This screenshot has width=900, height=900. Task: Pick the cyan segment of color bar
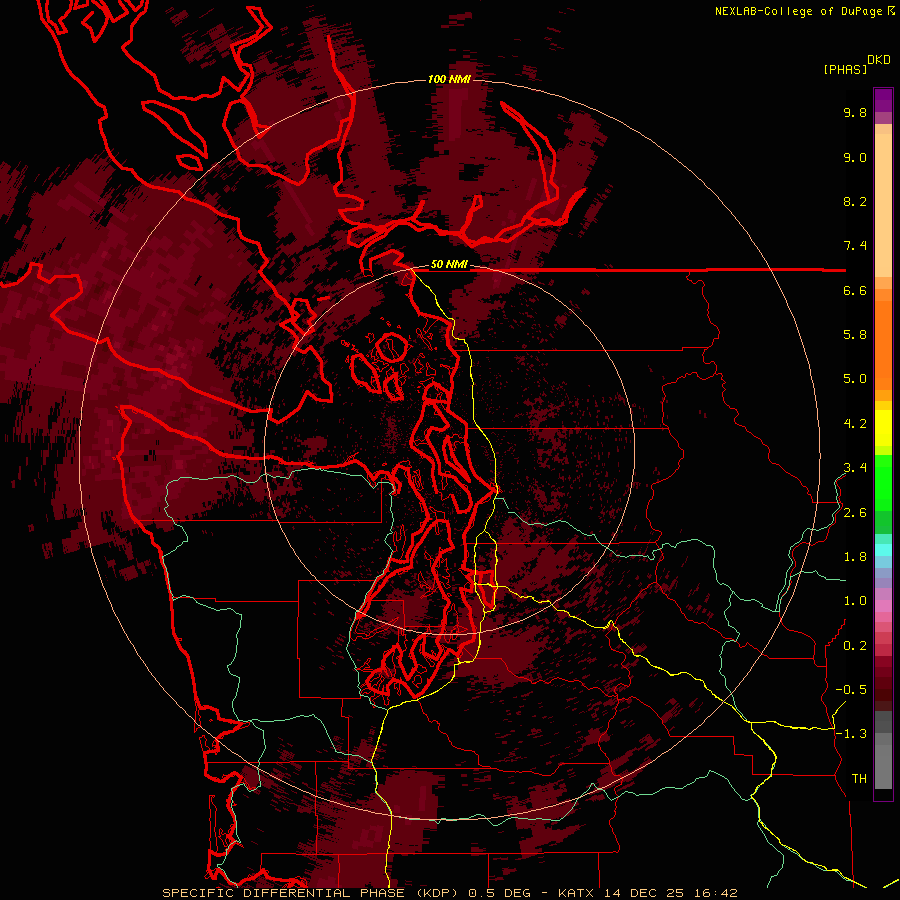[883, 550]
